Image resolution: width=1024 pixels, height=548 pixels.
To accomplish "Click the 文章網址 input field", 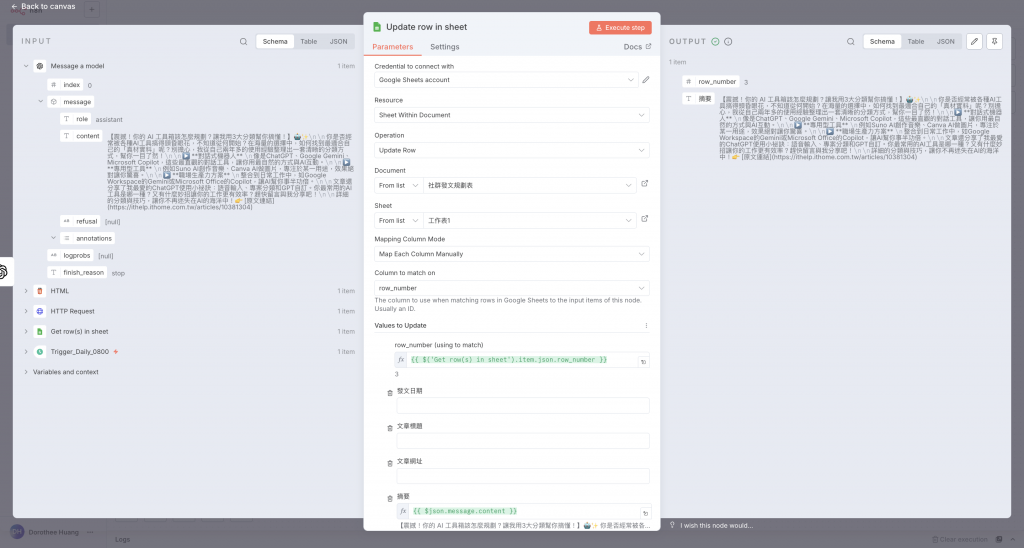I will (x=522, y=476).
